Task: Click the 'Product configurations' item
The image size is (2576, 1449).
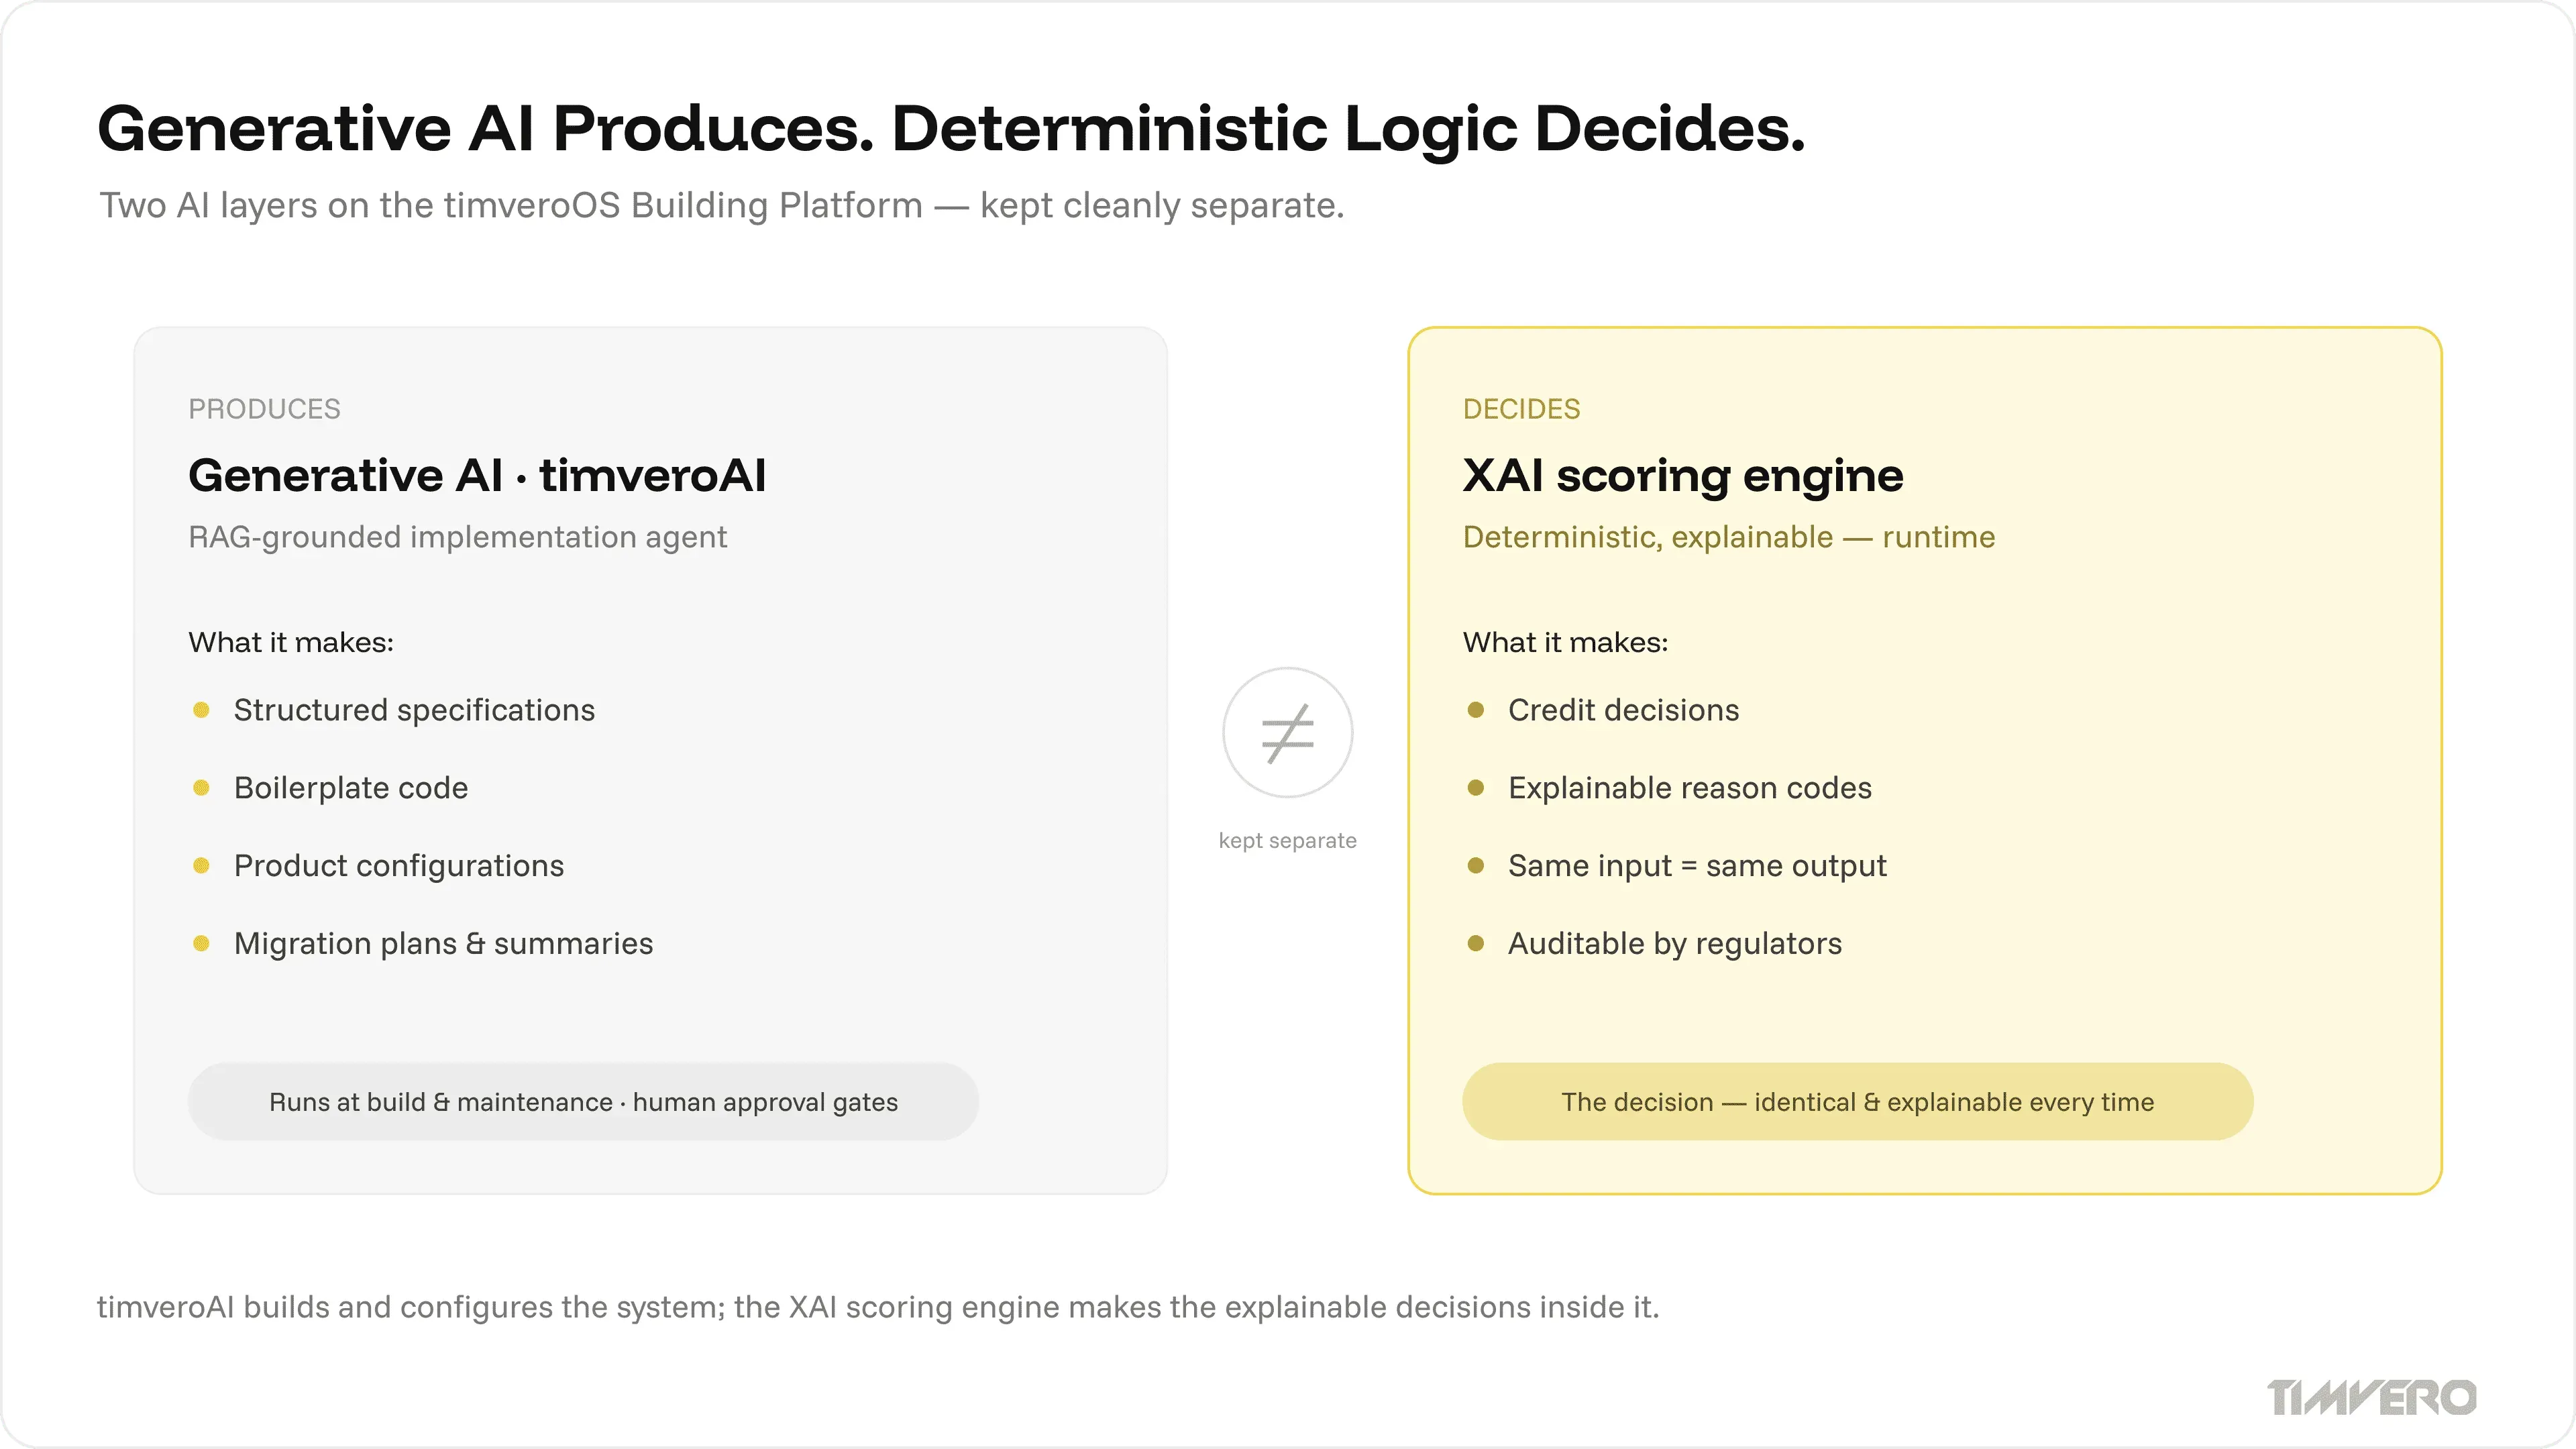Action: point(378,866)
